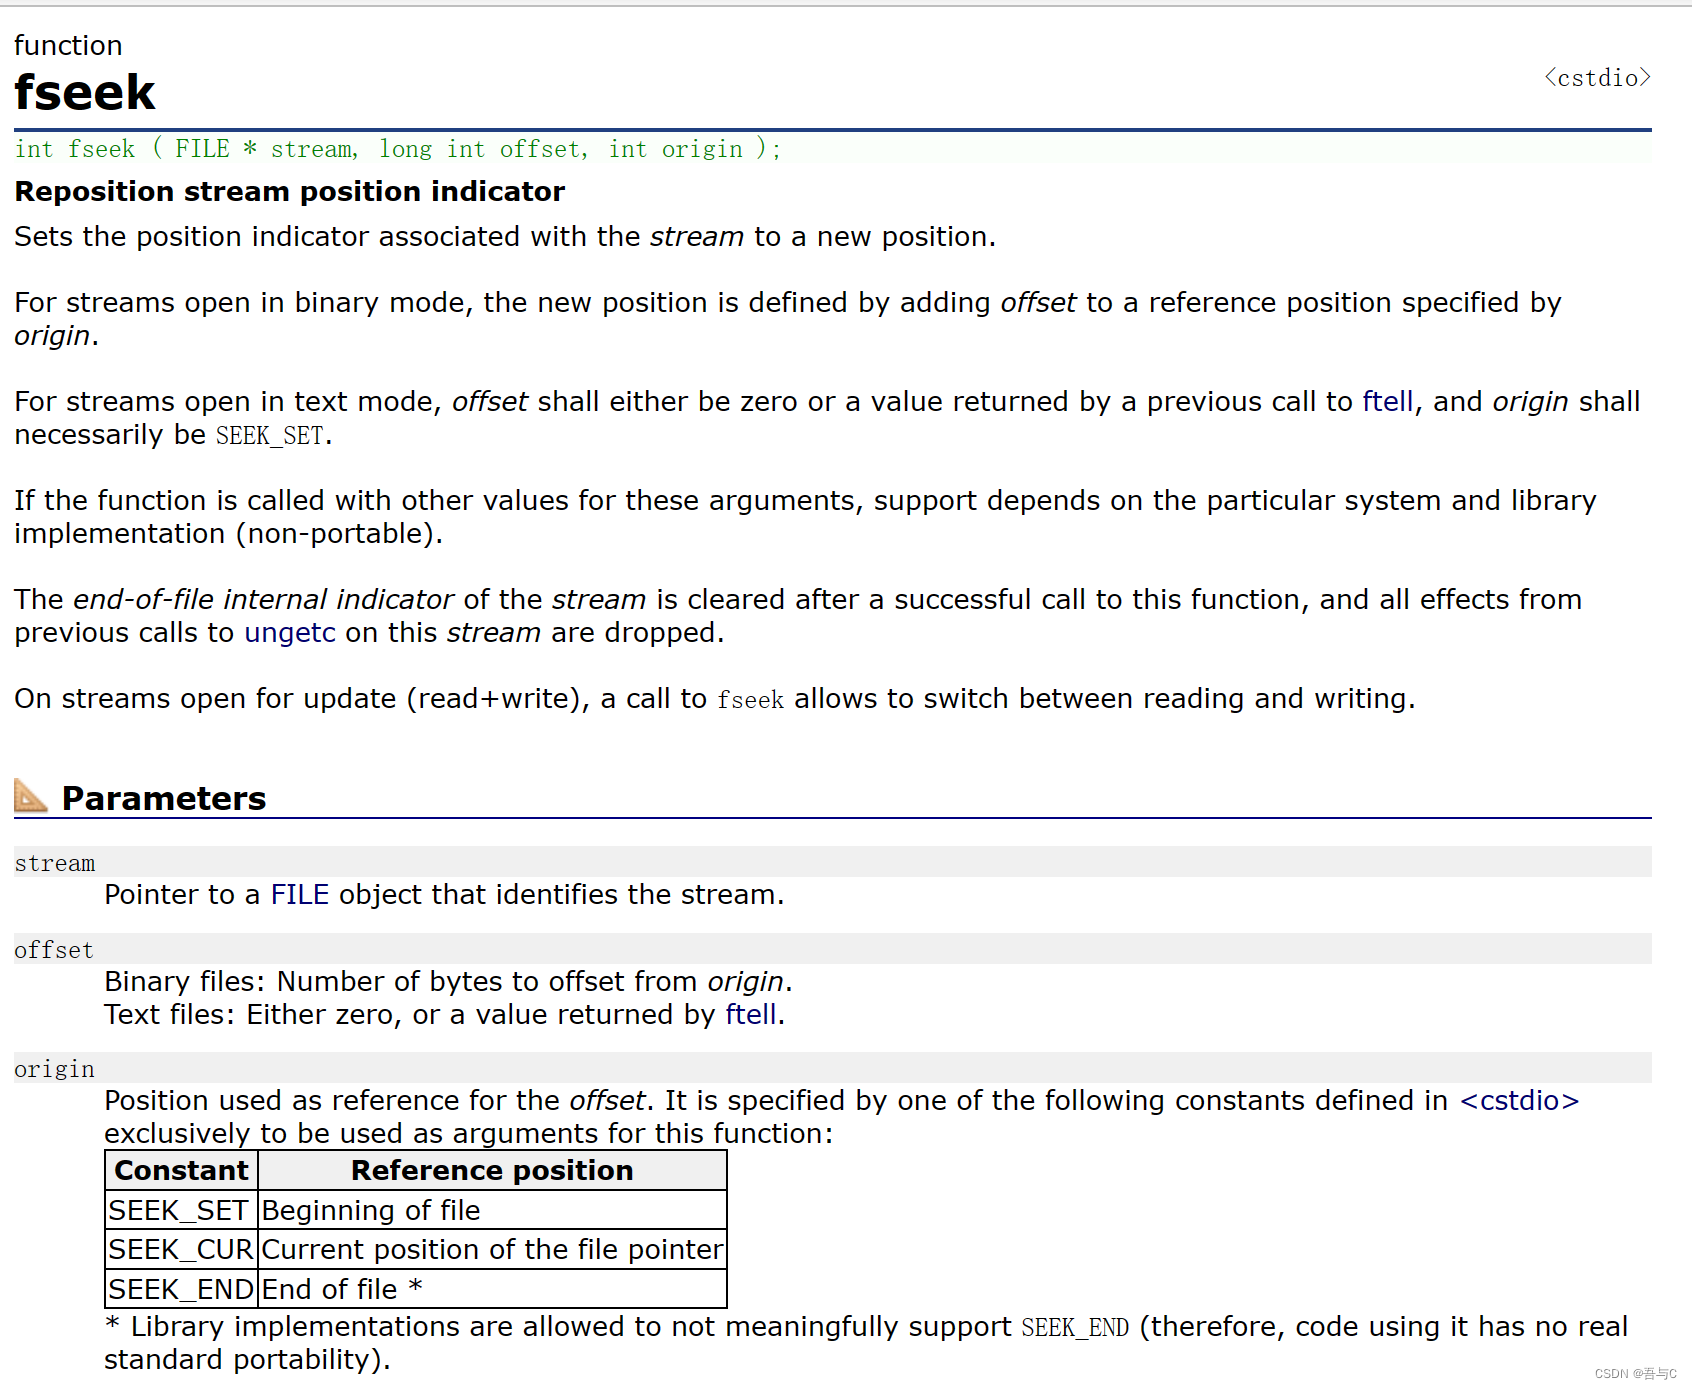
Task: Open the ungetc link
Action: pyautogui.click(x=290, y=633)
